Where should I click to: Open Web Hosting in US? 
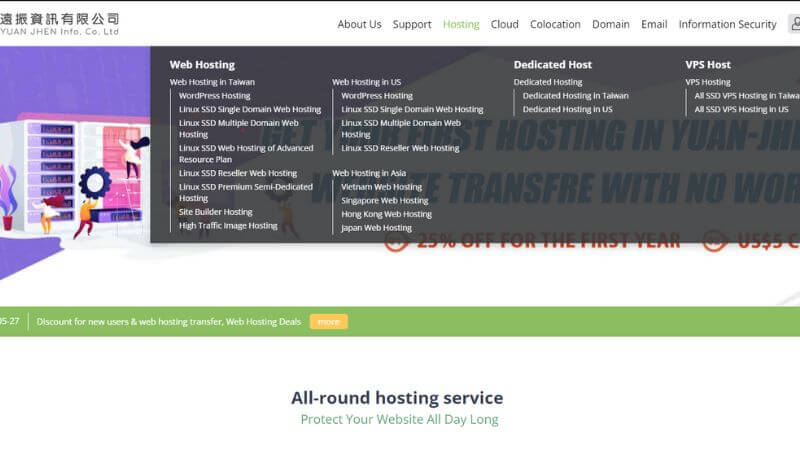pyautogui.click(x=366, y=82)
